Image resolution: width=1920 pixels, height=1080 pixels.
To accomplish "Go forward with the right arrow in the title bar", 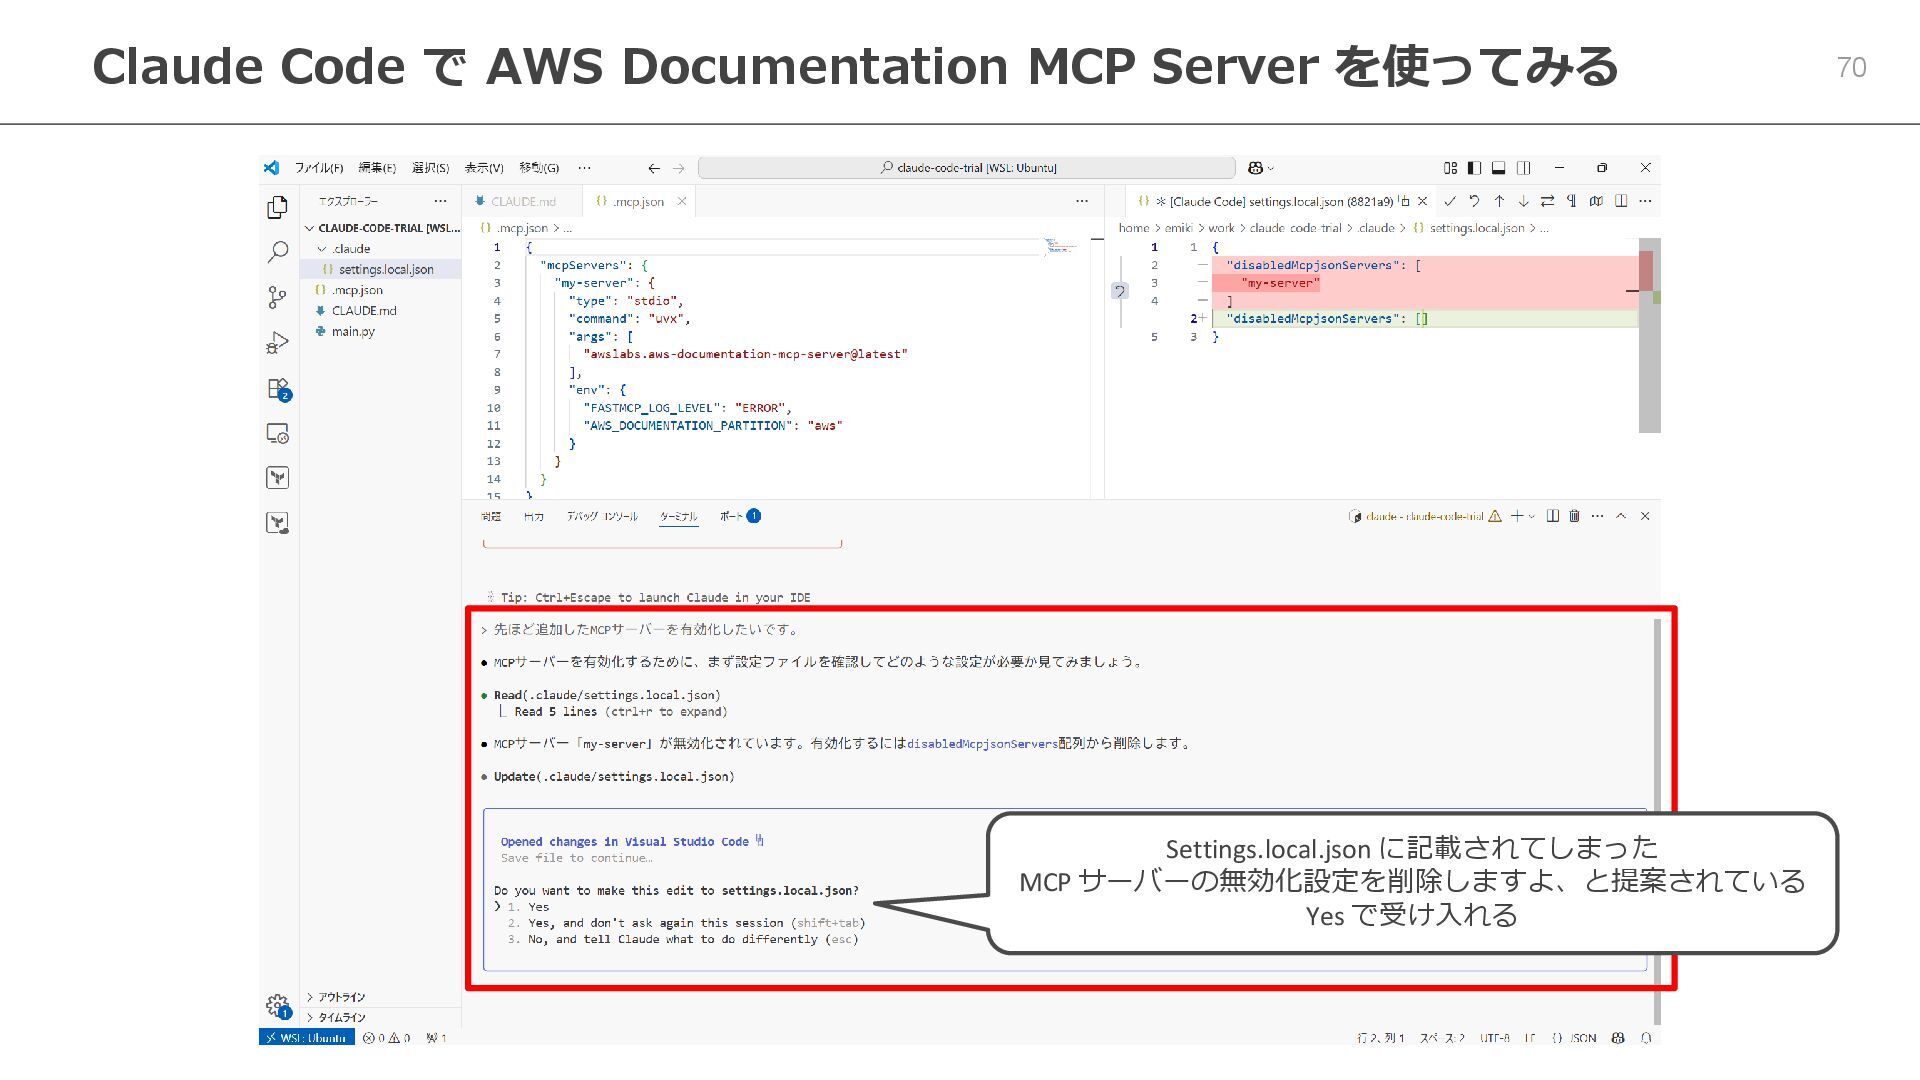I will pyautogui.click(x=679, y=168).
